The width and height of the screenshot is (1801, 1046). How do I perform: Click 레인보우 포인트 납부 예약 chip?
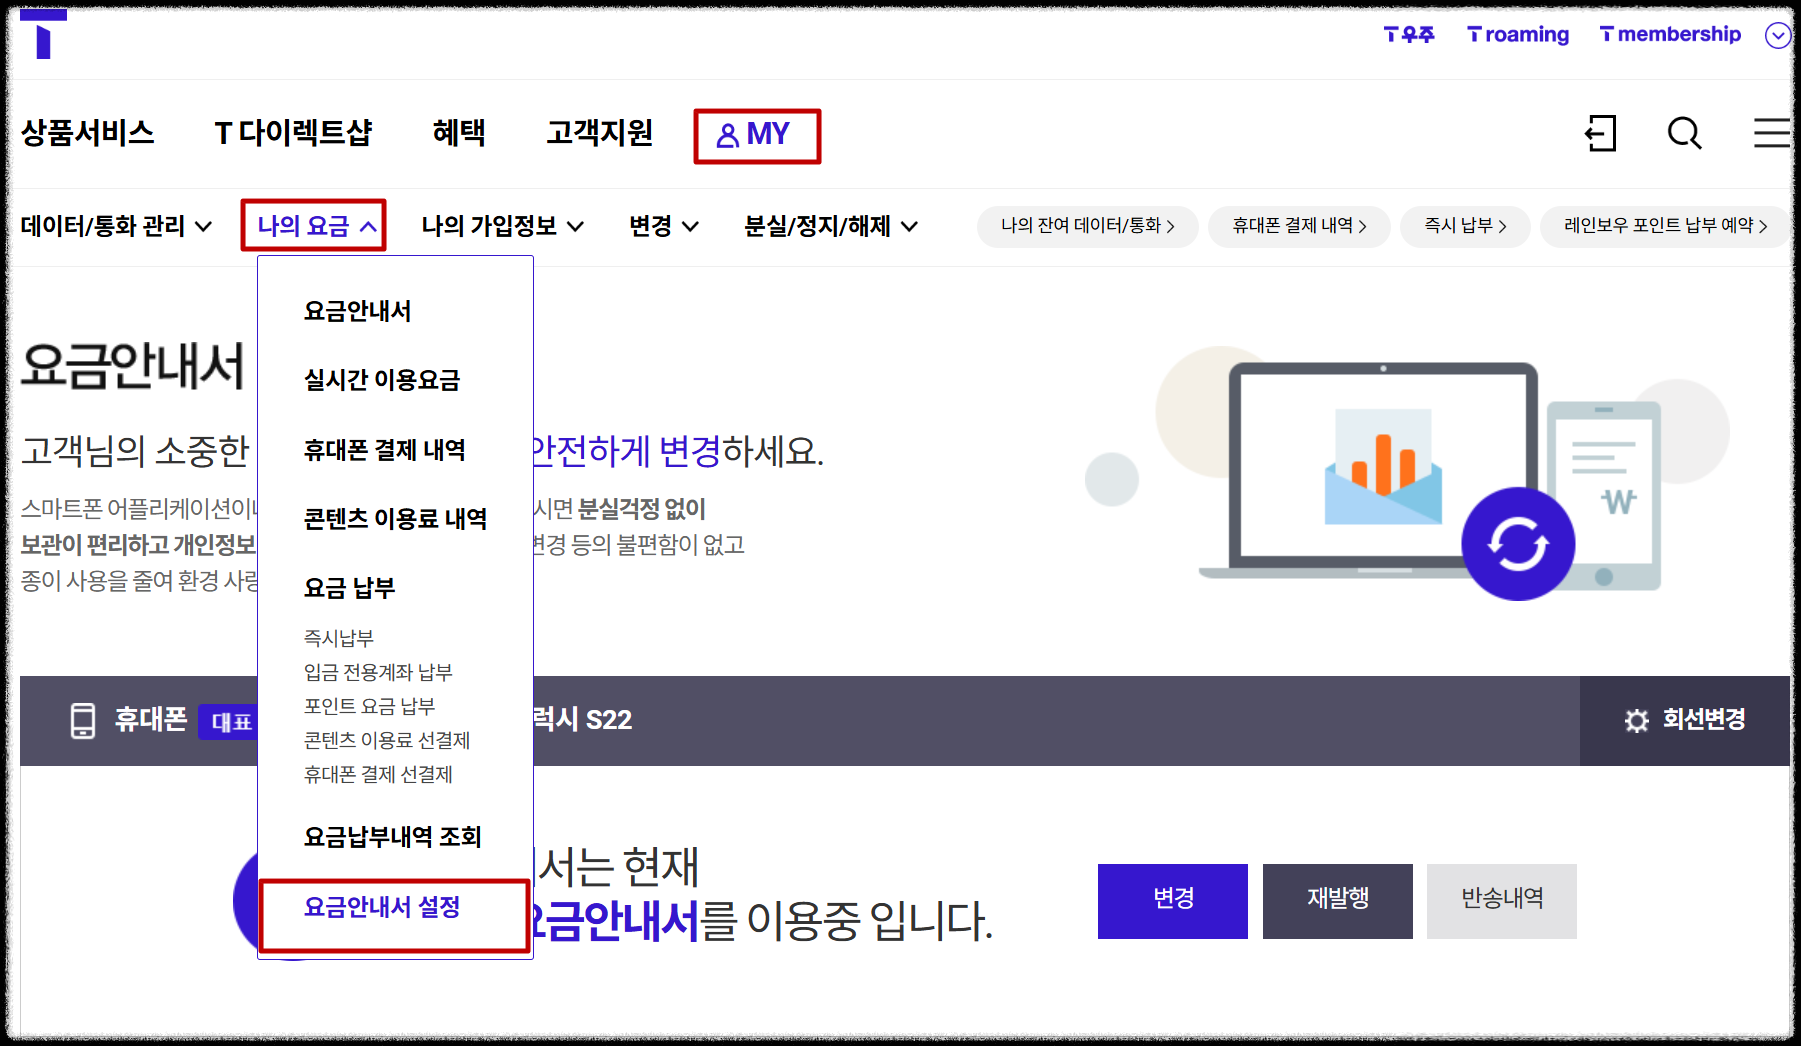[x=1665, y=226]
